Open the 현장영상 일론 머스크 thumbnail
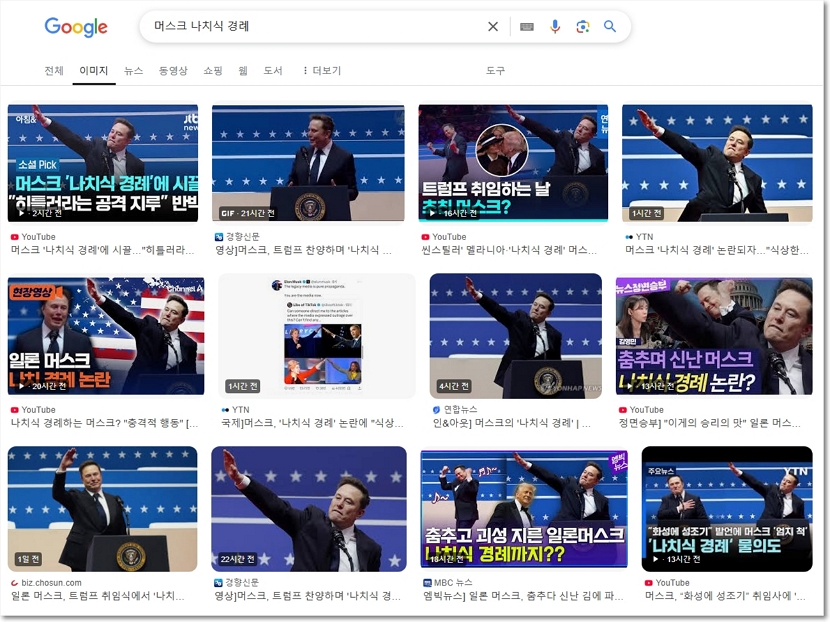Screen dimensions: 830x622 tap(106, 336)
